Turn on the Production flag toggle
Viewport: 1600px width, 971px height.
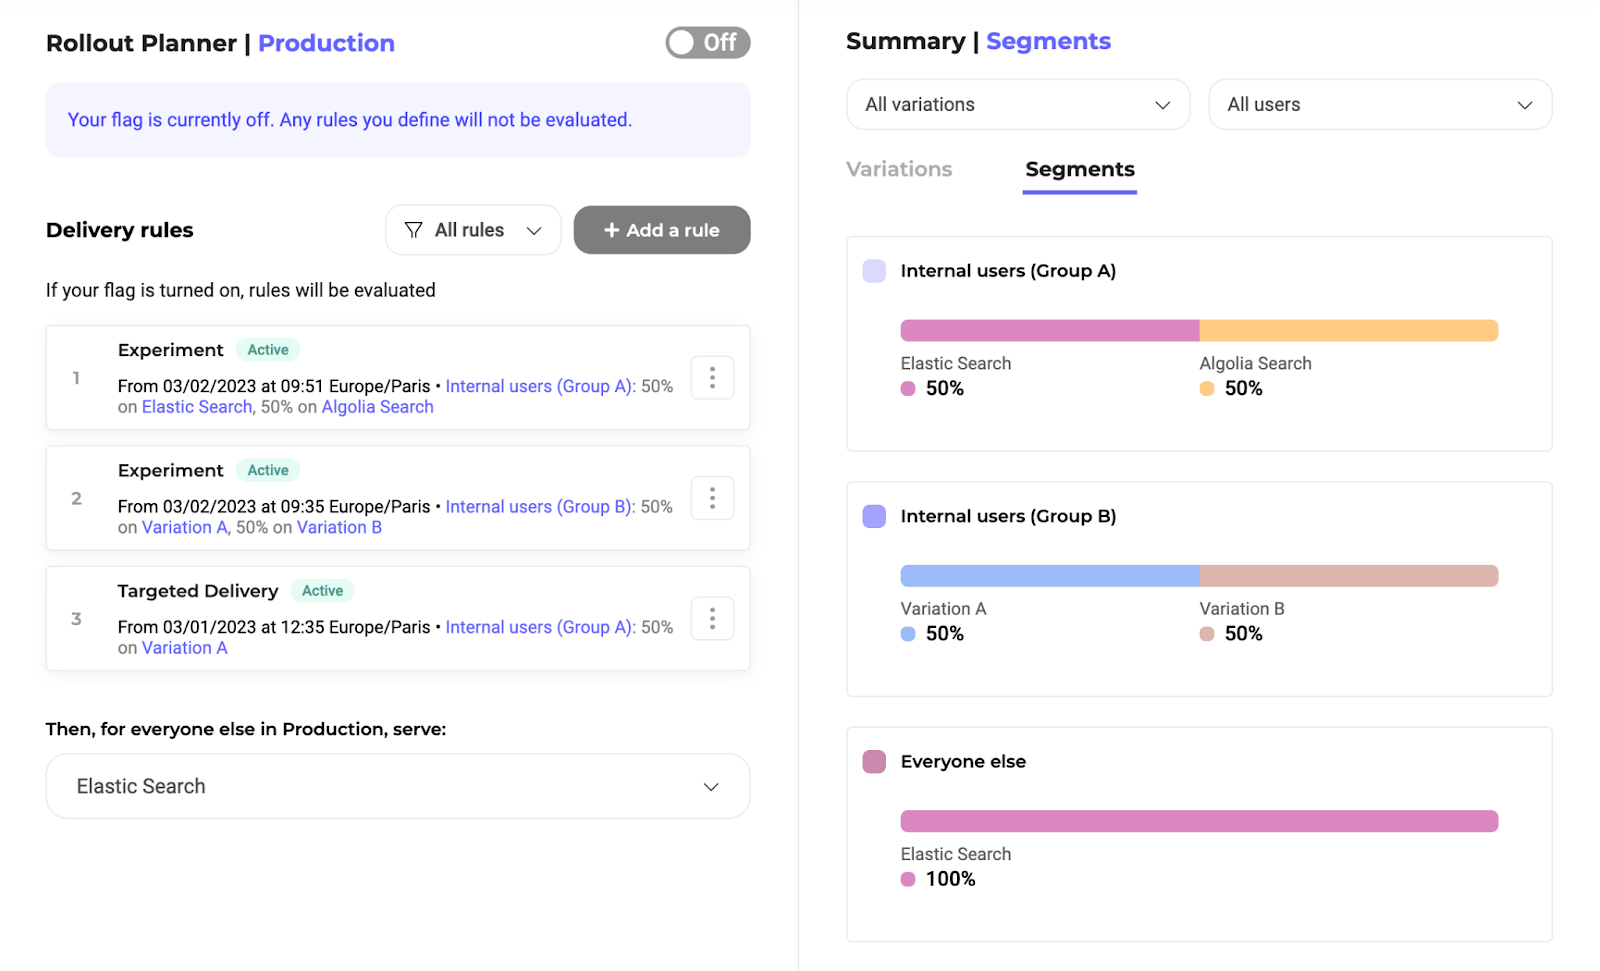tap(708, 43)
